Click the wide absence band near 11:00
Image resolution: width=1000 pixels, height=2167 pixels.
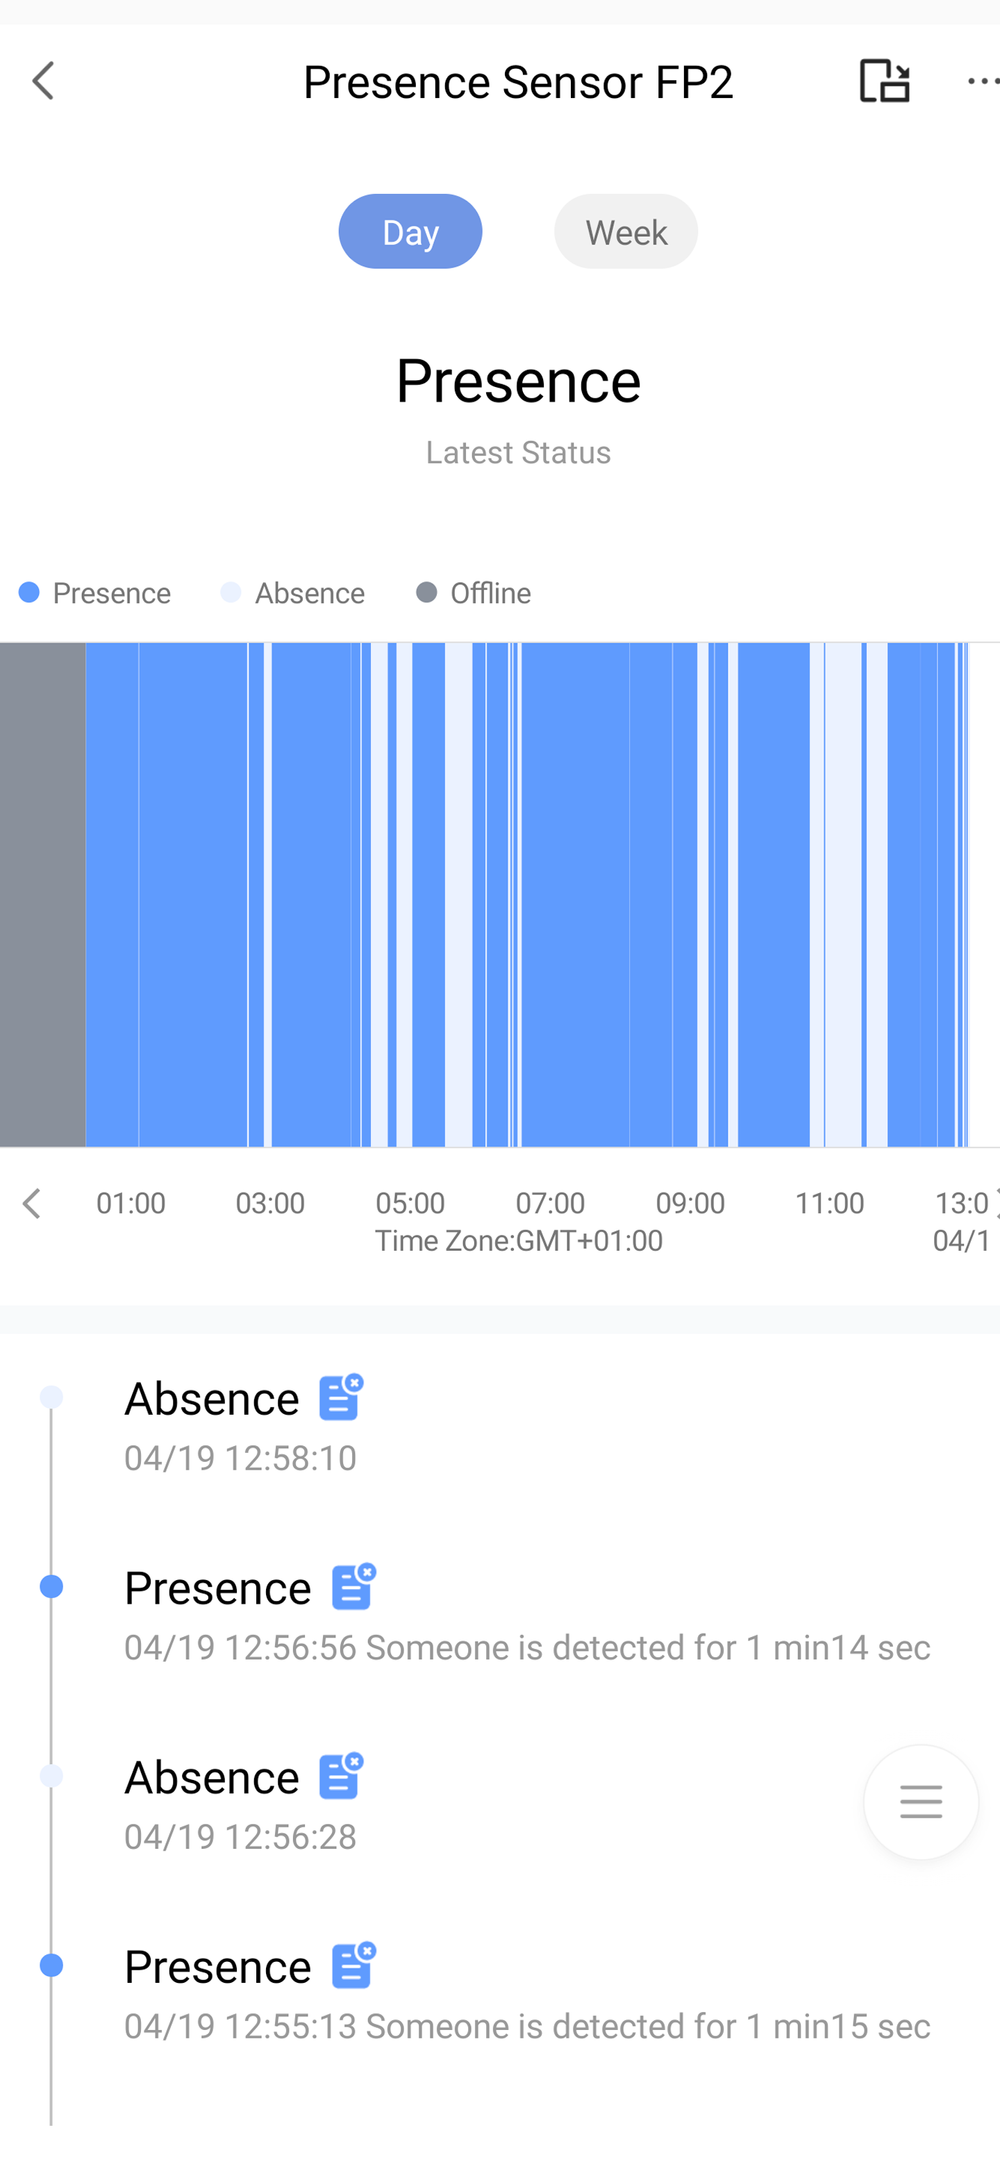click(843, 894)
